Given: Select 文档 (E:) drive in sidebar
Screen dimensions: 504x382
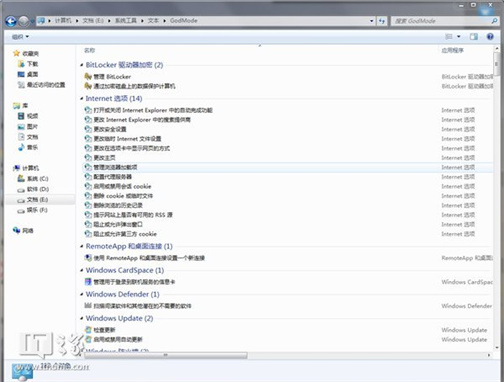Looking at the screenshot, I should 37,200.
